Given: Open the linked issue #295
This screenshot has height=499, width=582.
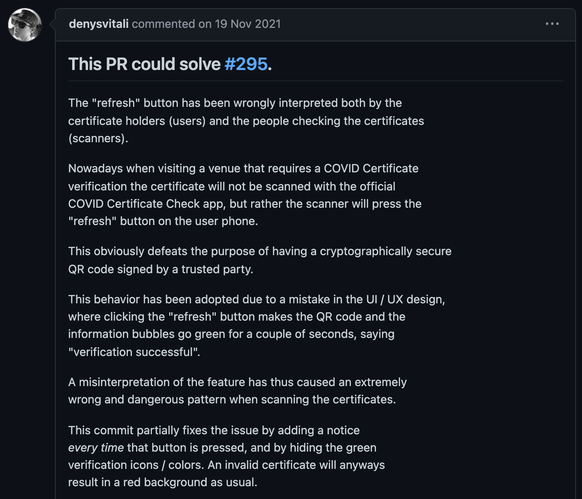Looking at the screenshot, I should [246, 64].
